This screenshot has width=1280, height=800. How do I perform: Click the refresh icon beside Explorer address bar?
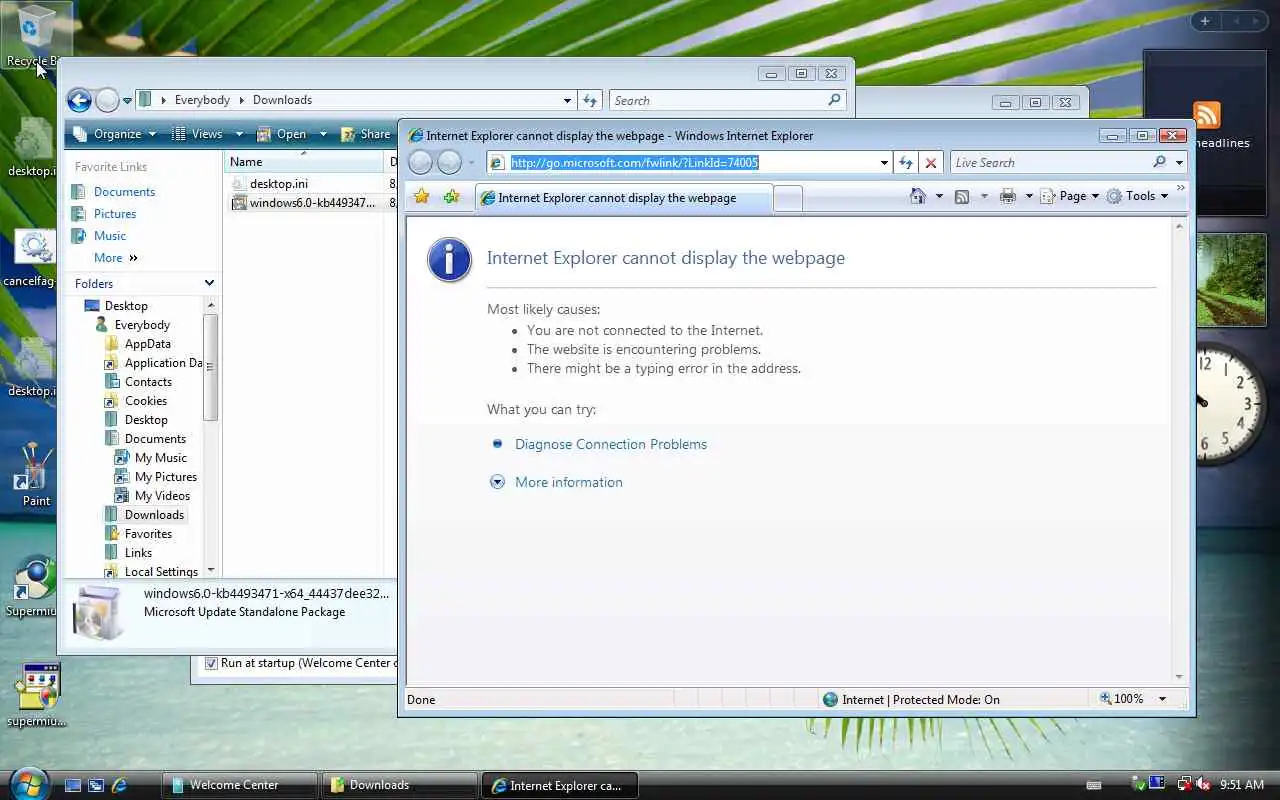click(590, 100)
